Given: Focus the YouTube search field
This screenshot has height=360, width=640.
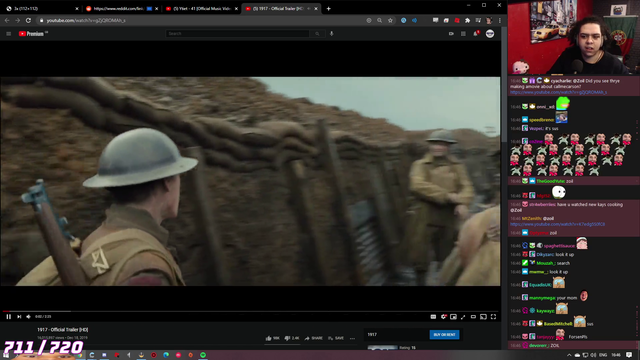Looking at the screenshot, I should click(x=237, y=33).
